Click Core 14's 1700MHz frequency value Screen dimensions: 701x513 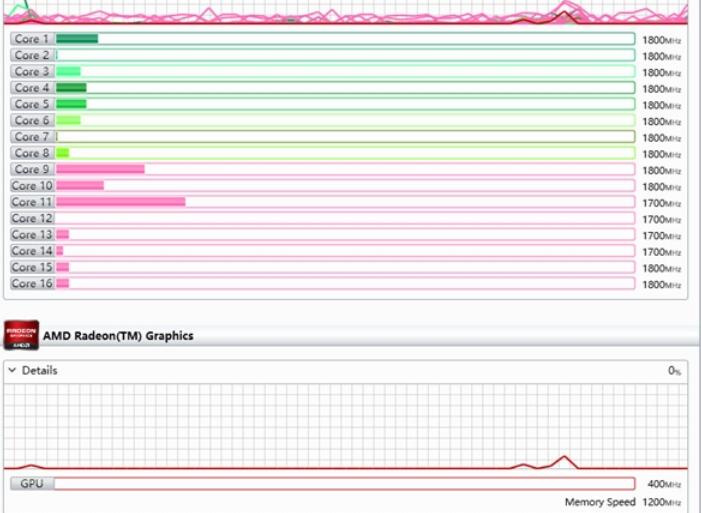coord(662,252)
